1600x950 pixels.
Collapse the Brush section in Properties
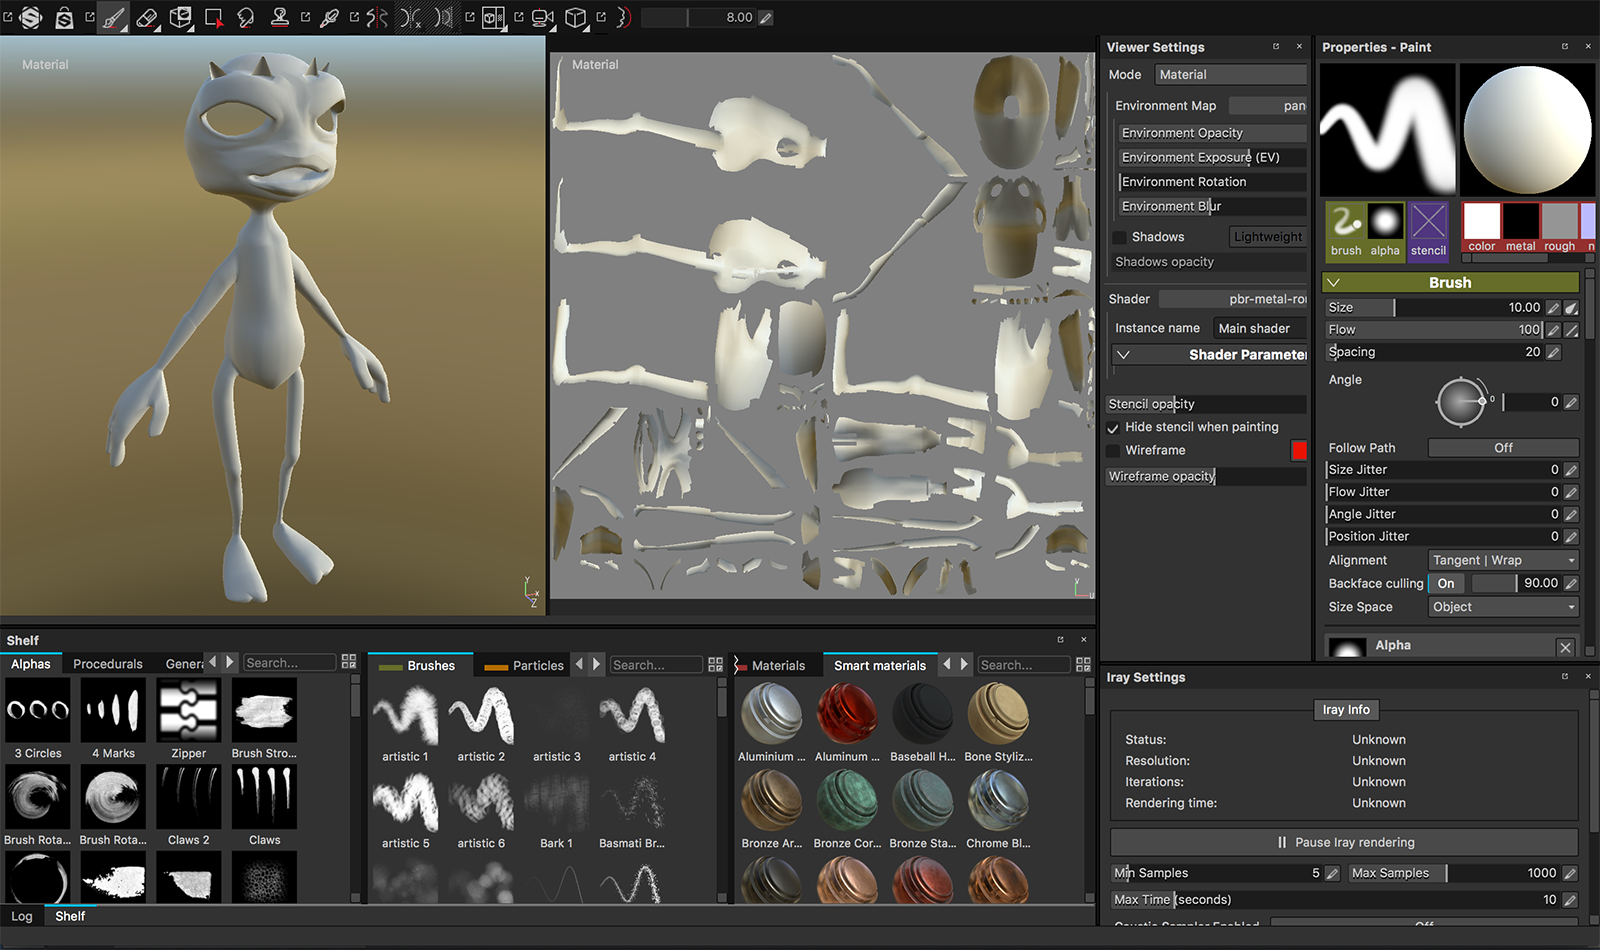tap(1334, 282)
